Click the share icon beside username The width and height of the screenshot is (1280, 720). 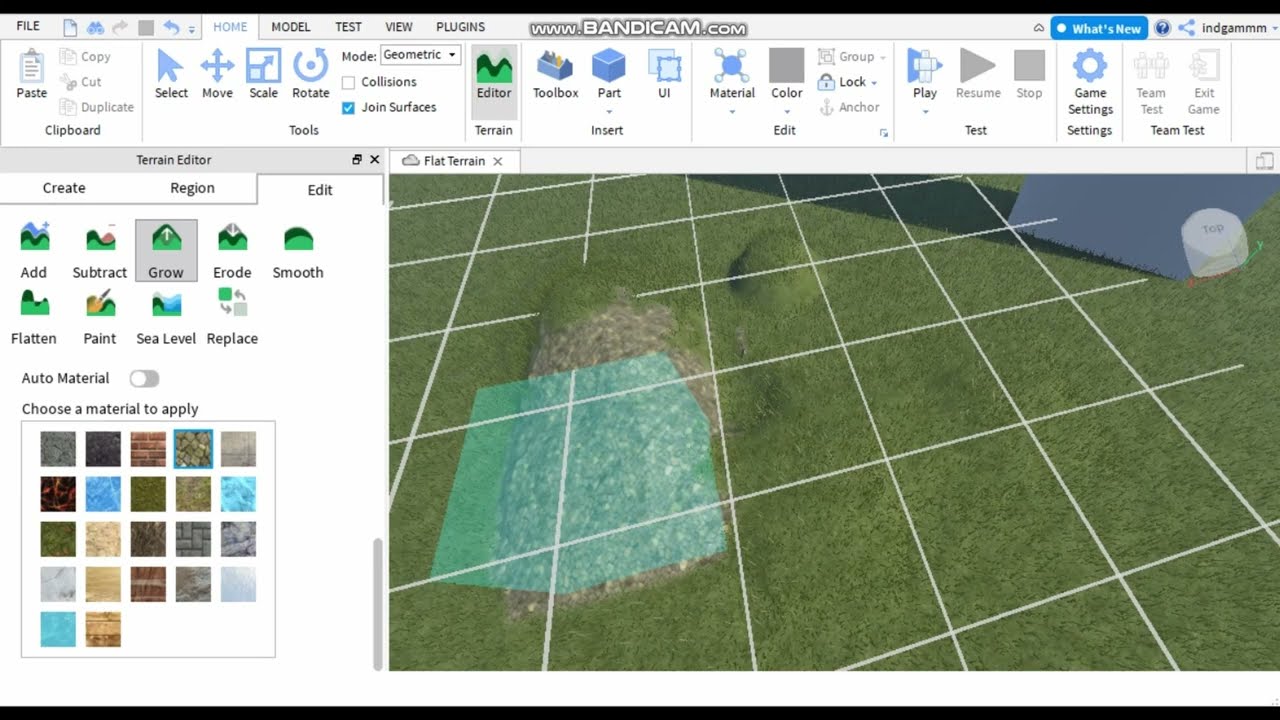1187,28
